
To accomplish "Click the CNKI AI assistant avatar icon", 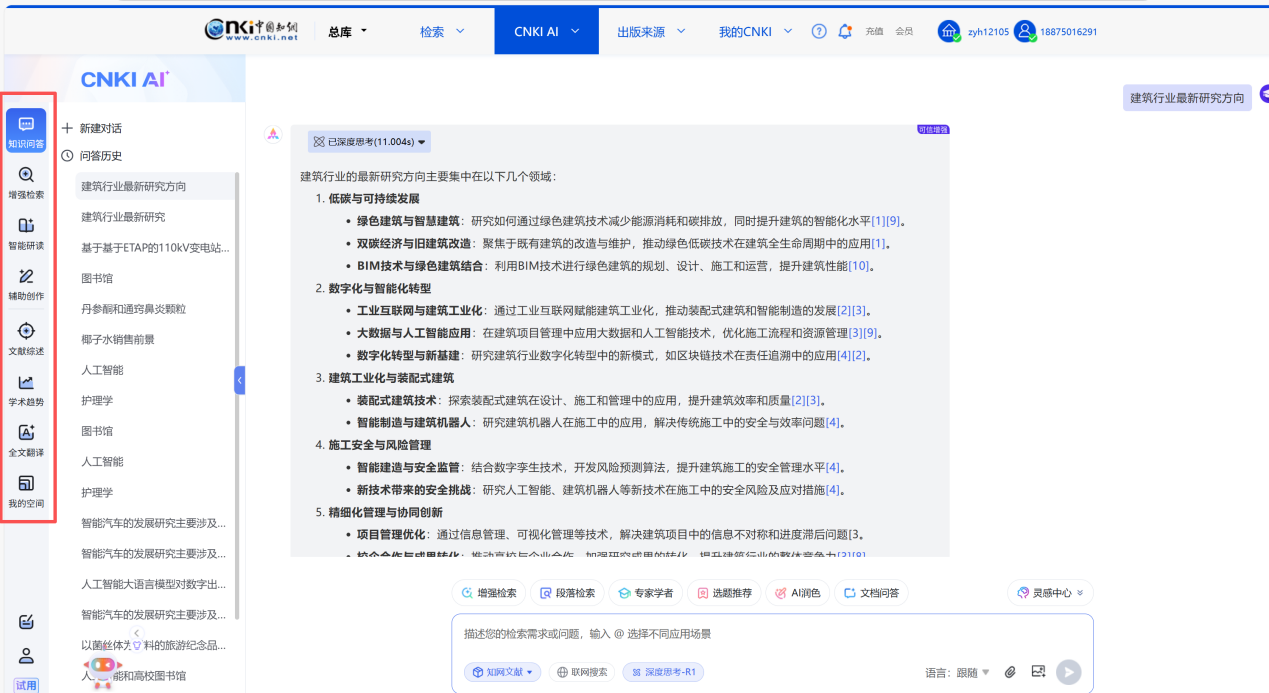I will [x=273, y=135].
